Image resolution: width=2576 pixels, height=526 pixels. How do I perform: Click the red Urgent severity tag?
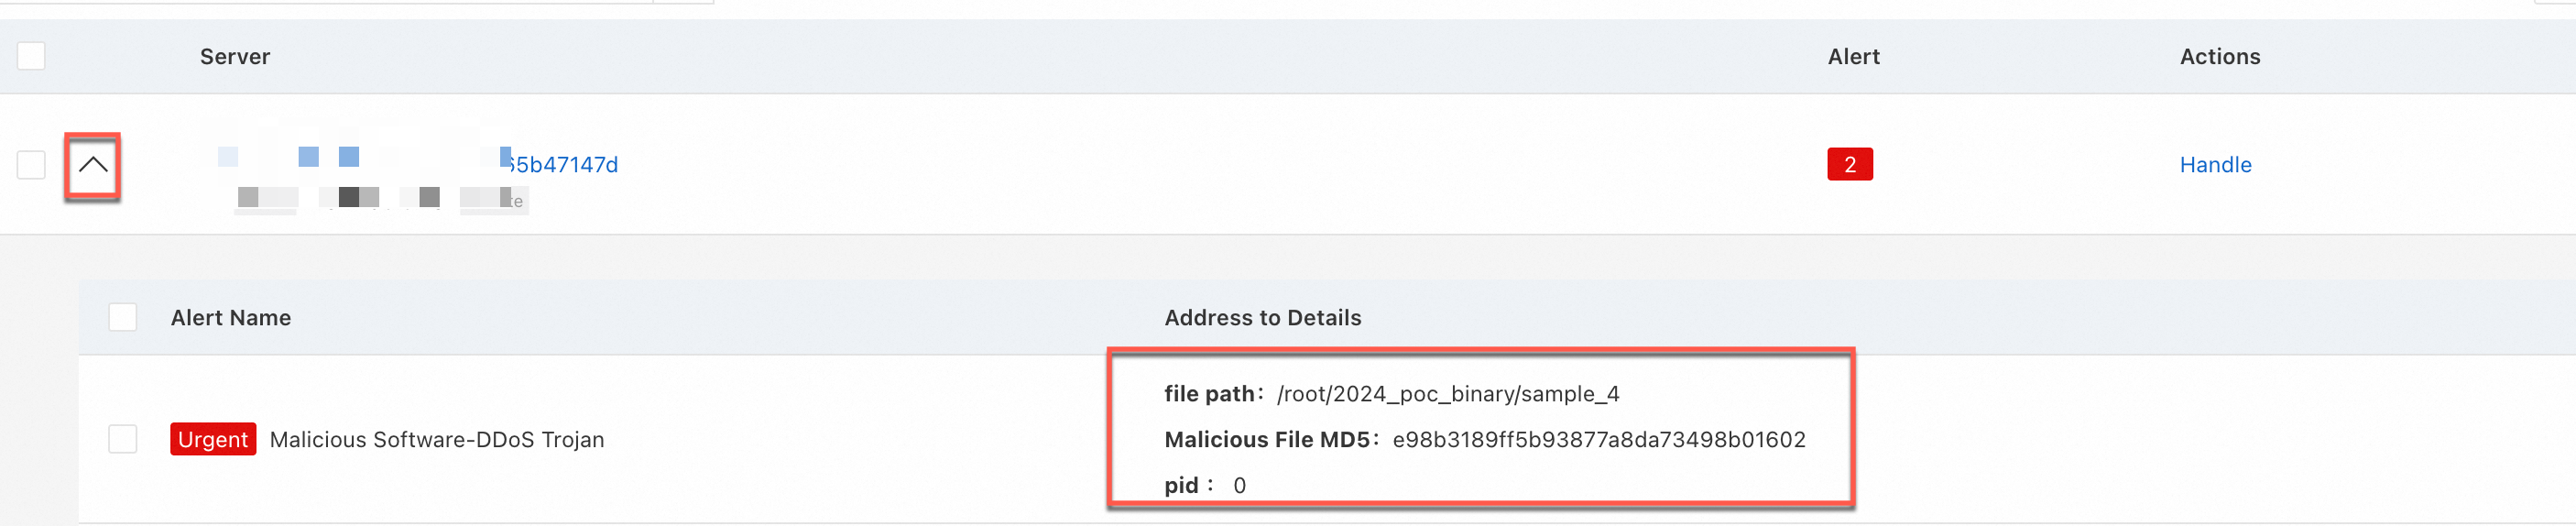click(x=213, y=439)
